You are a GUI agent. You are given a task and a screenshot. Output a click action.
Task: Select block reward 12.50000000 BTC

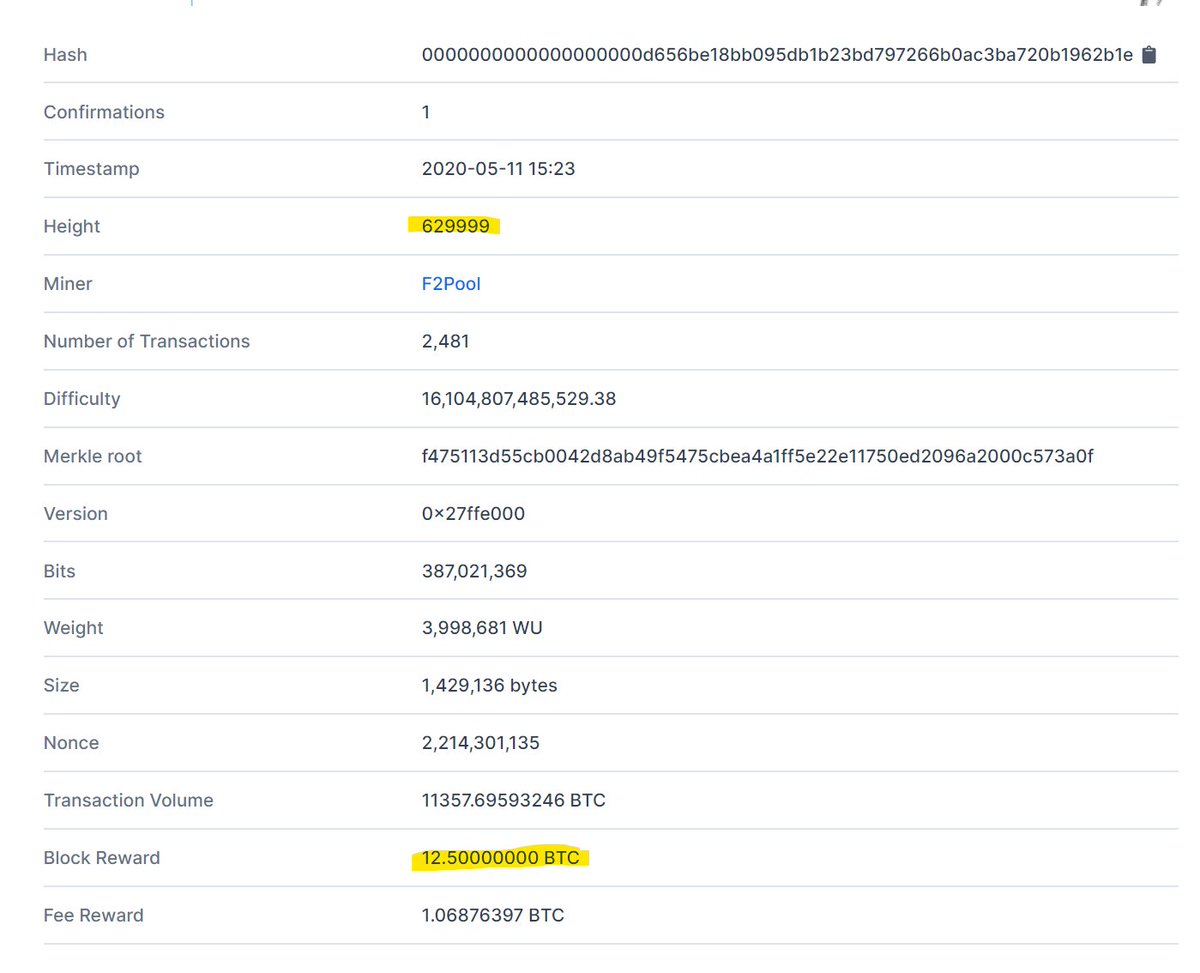point(501,857)
